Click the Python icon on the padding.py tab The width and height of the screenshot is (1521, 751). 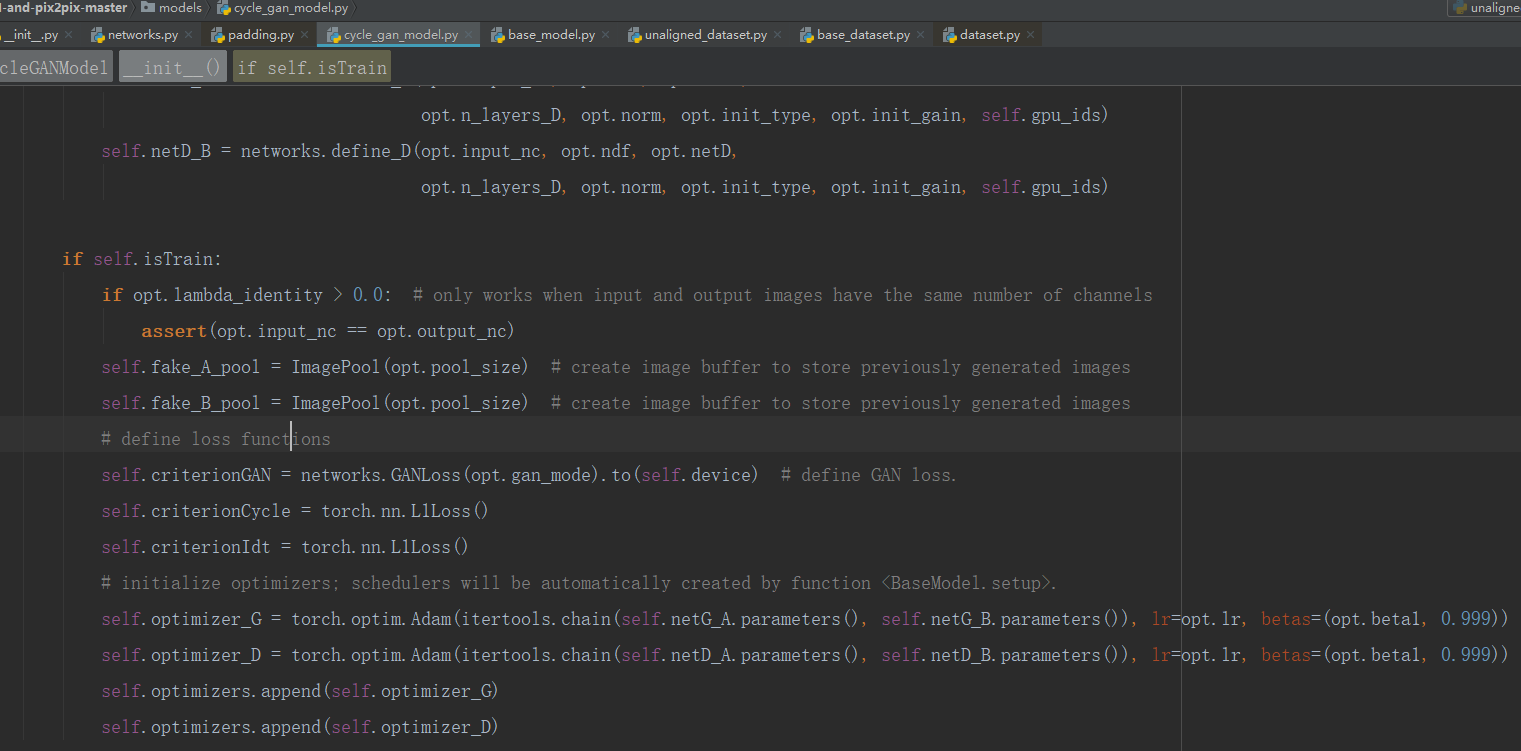217,33
